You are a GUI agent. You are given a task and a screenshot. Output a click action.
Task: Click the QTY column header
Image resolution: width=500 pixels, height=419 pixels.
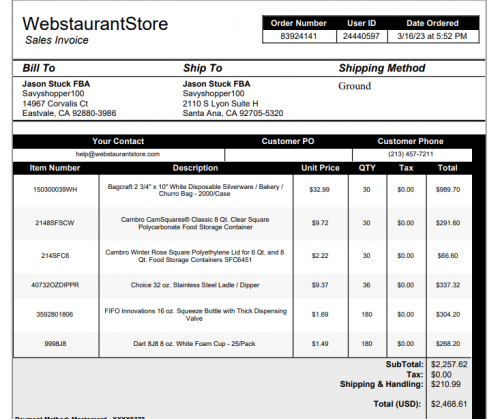[x=367, y=168]
